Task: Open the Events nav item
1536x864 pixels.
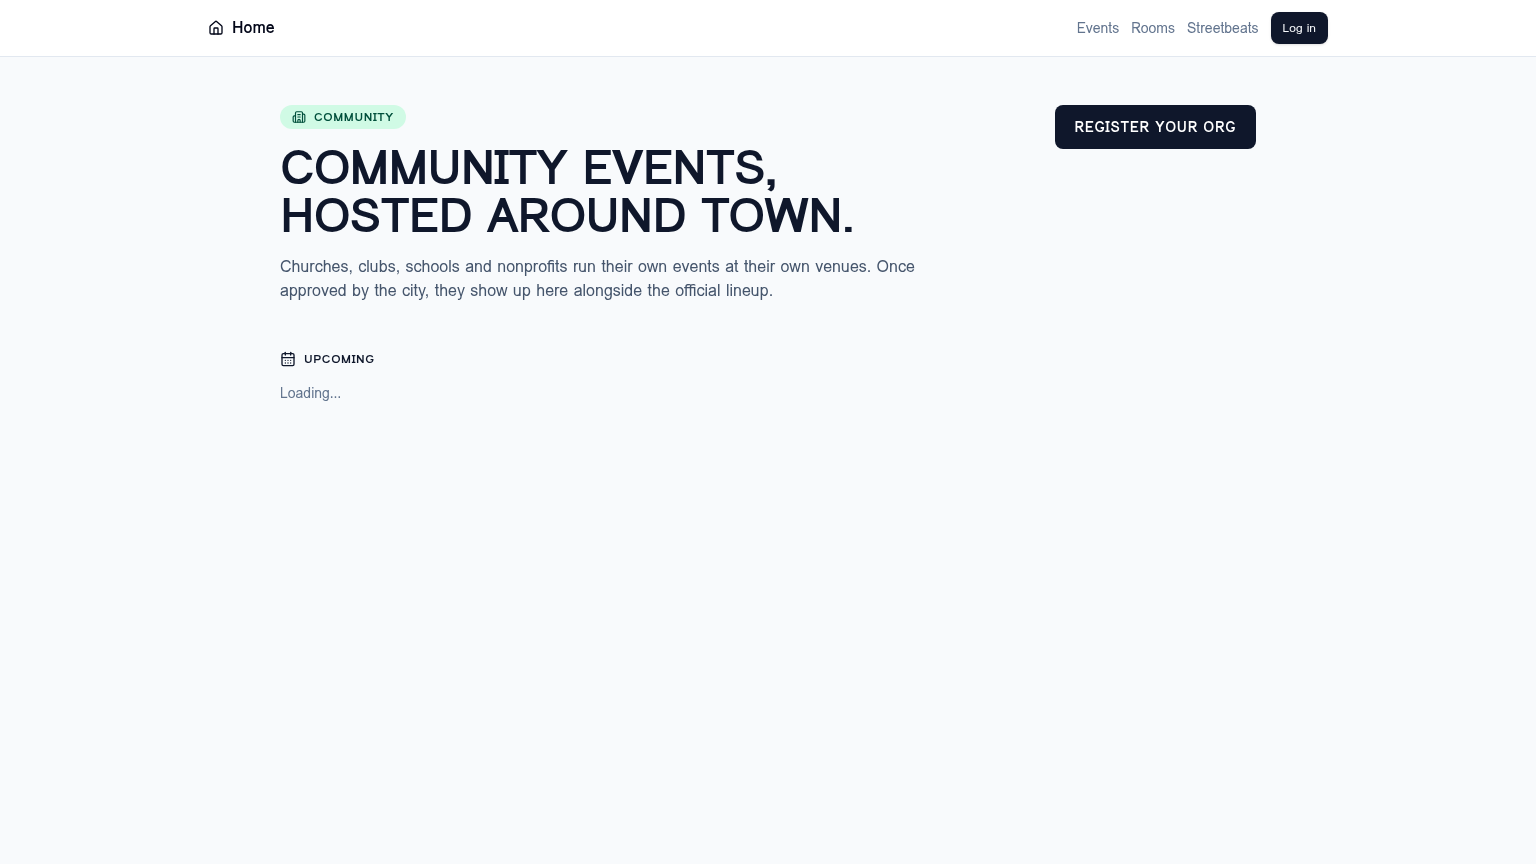Action: click(x=1097, y=28)
